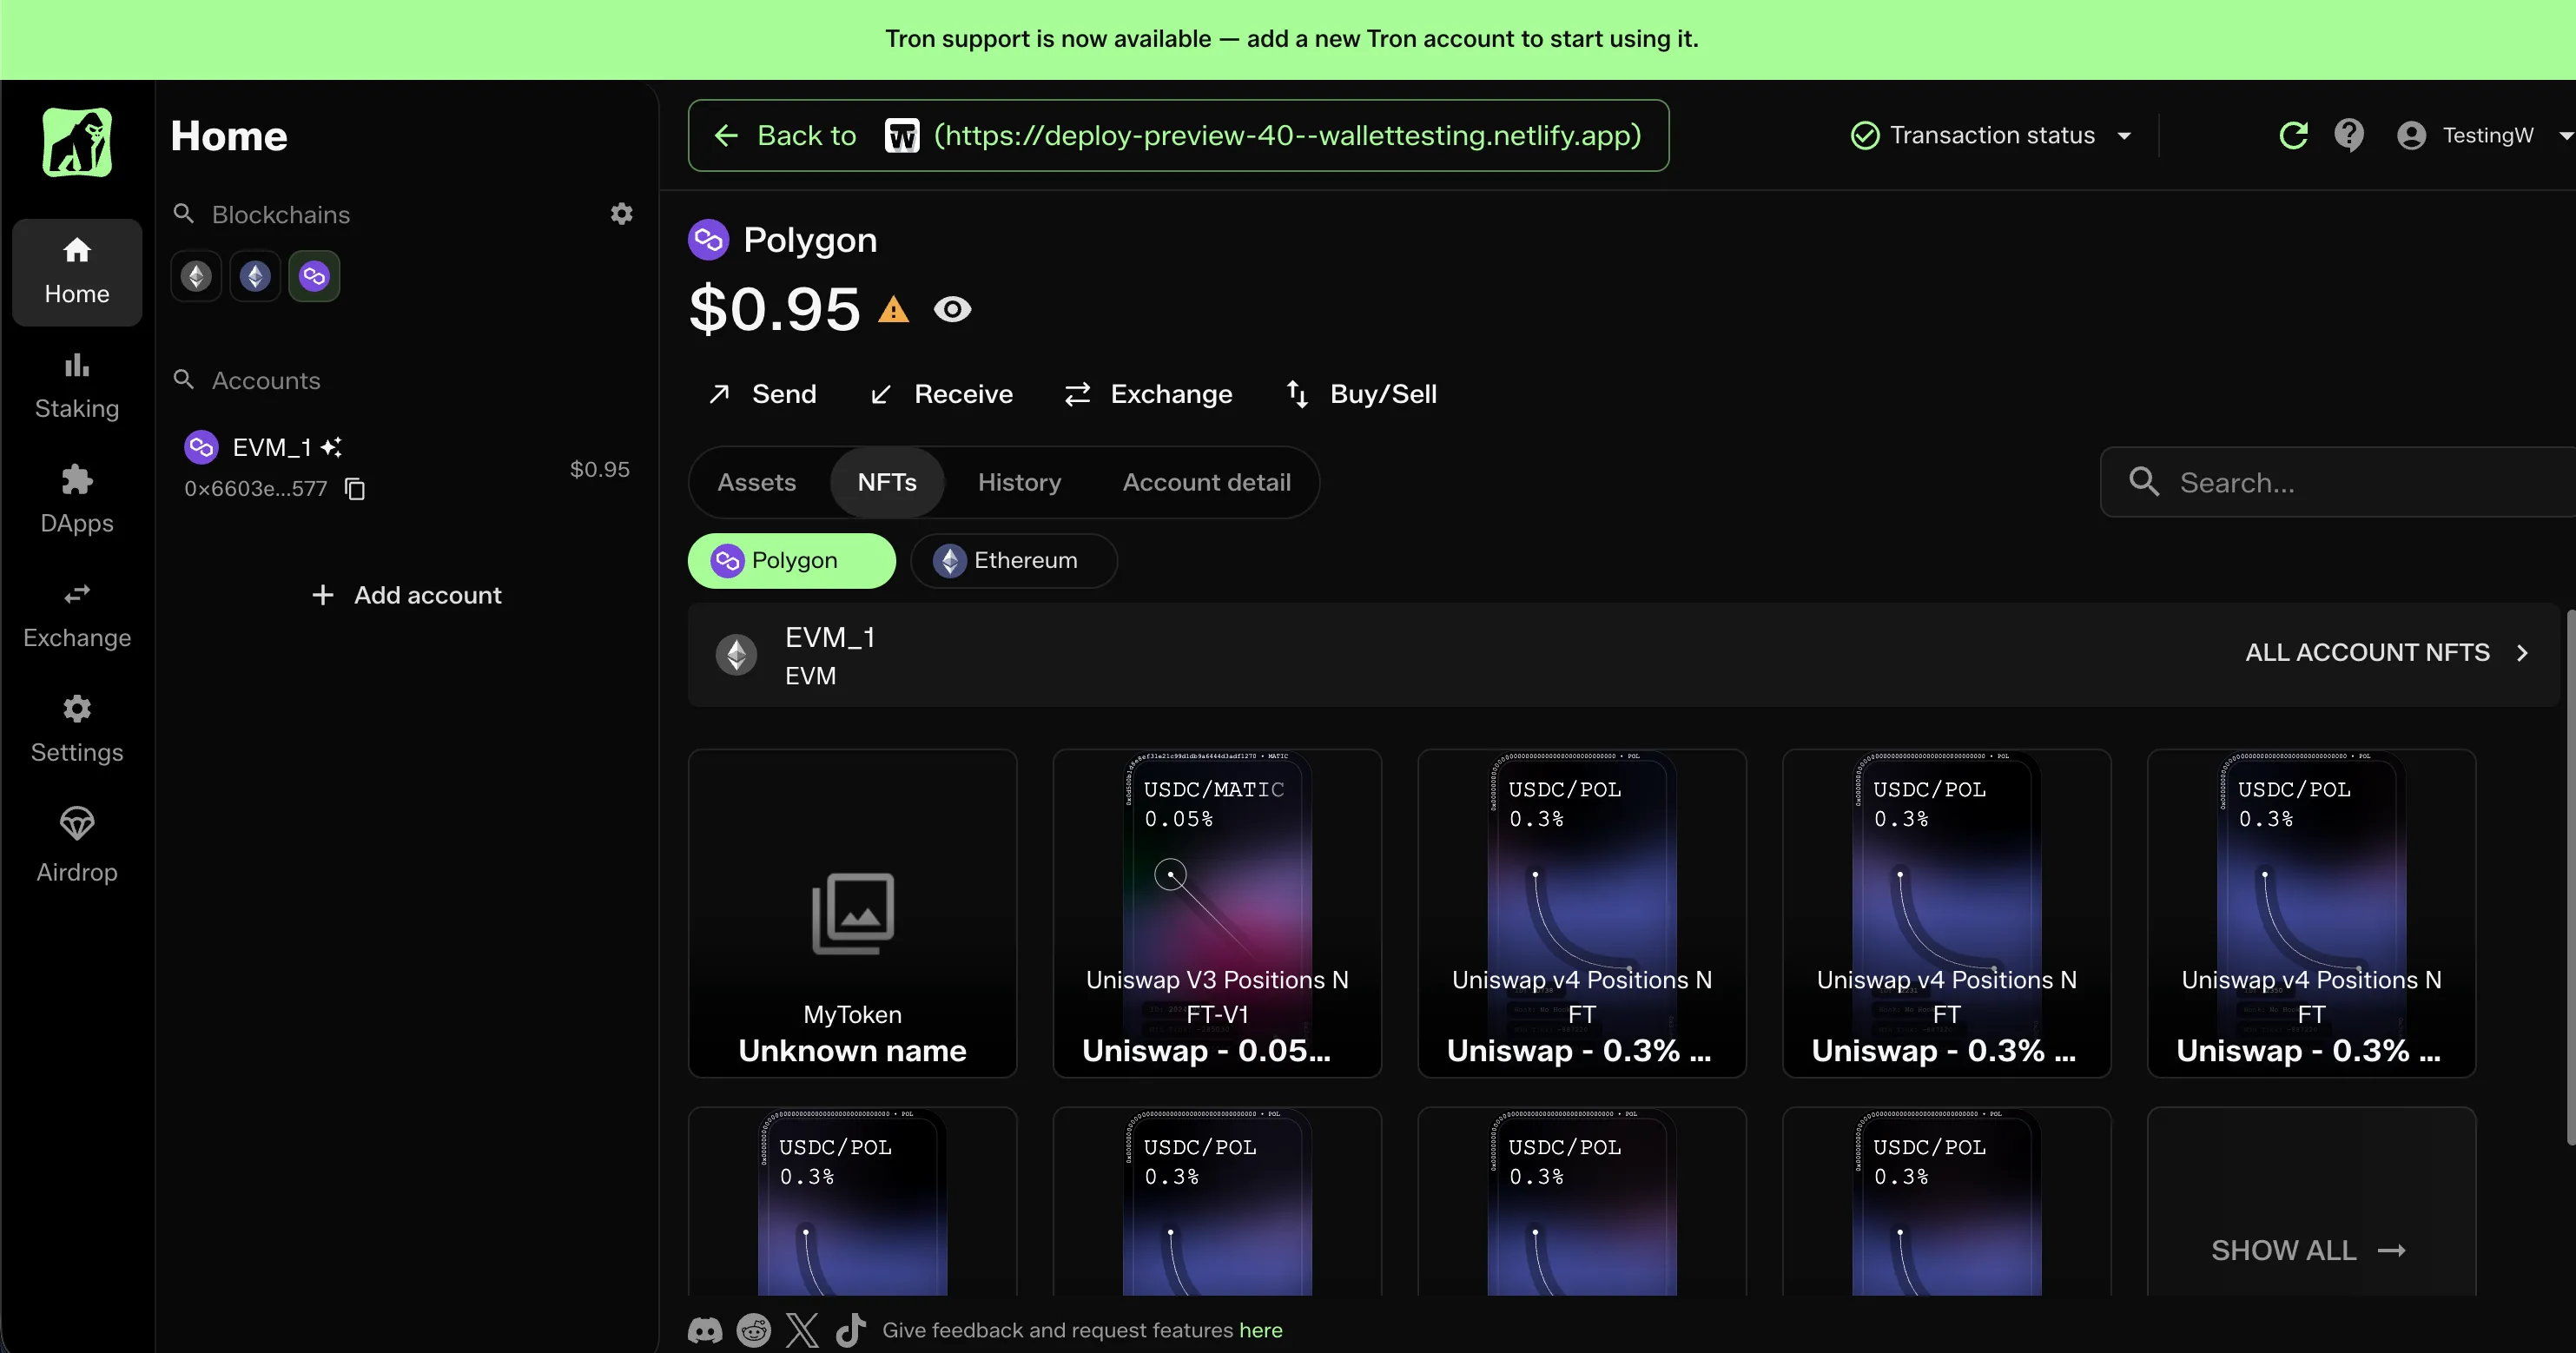Screen dimensions: 2576x1353
Task: Switch to the Account detail tab
Action: tap(1206, 482)
